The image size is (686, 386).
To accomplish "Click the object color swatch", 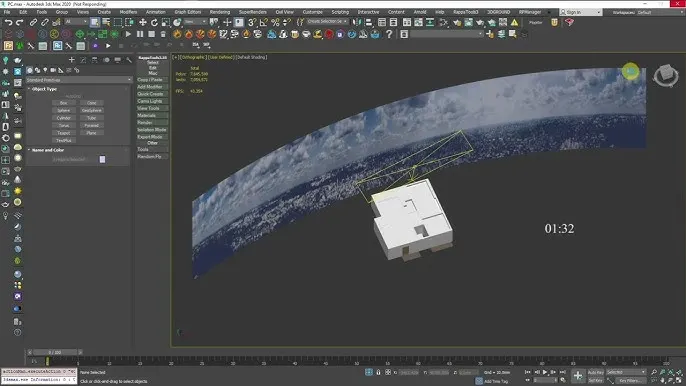I will point(102,159).
